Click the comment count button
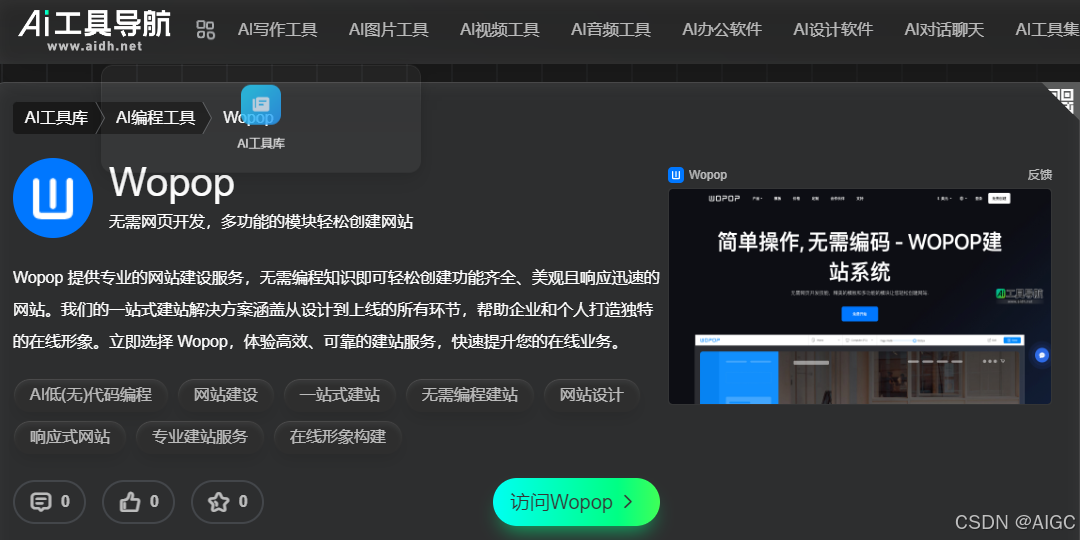The height and width of the screenshot is (540, 1080). tap(50, 501)
